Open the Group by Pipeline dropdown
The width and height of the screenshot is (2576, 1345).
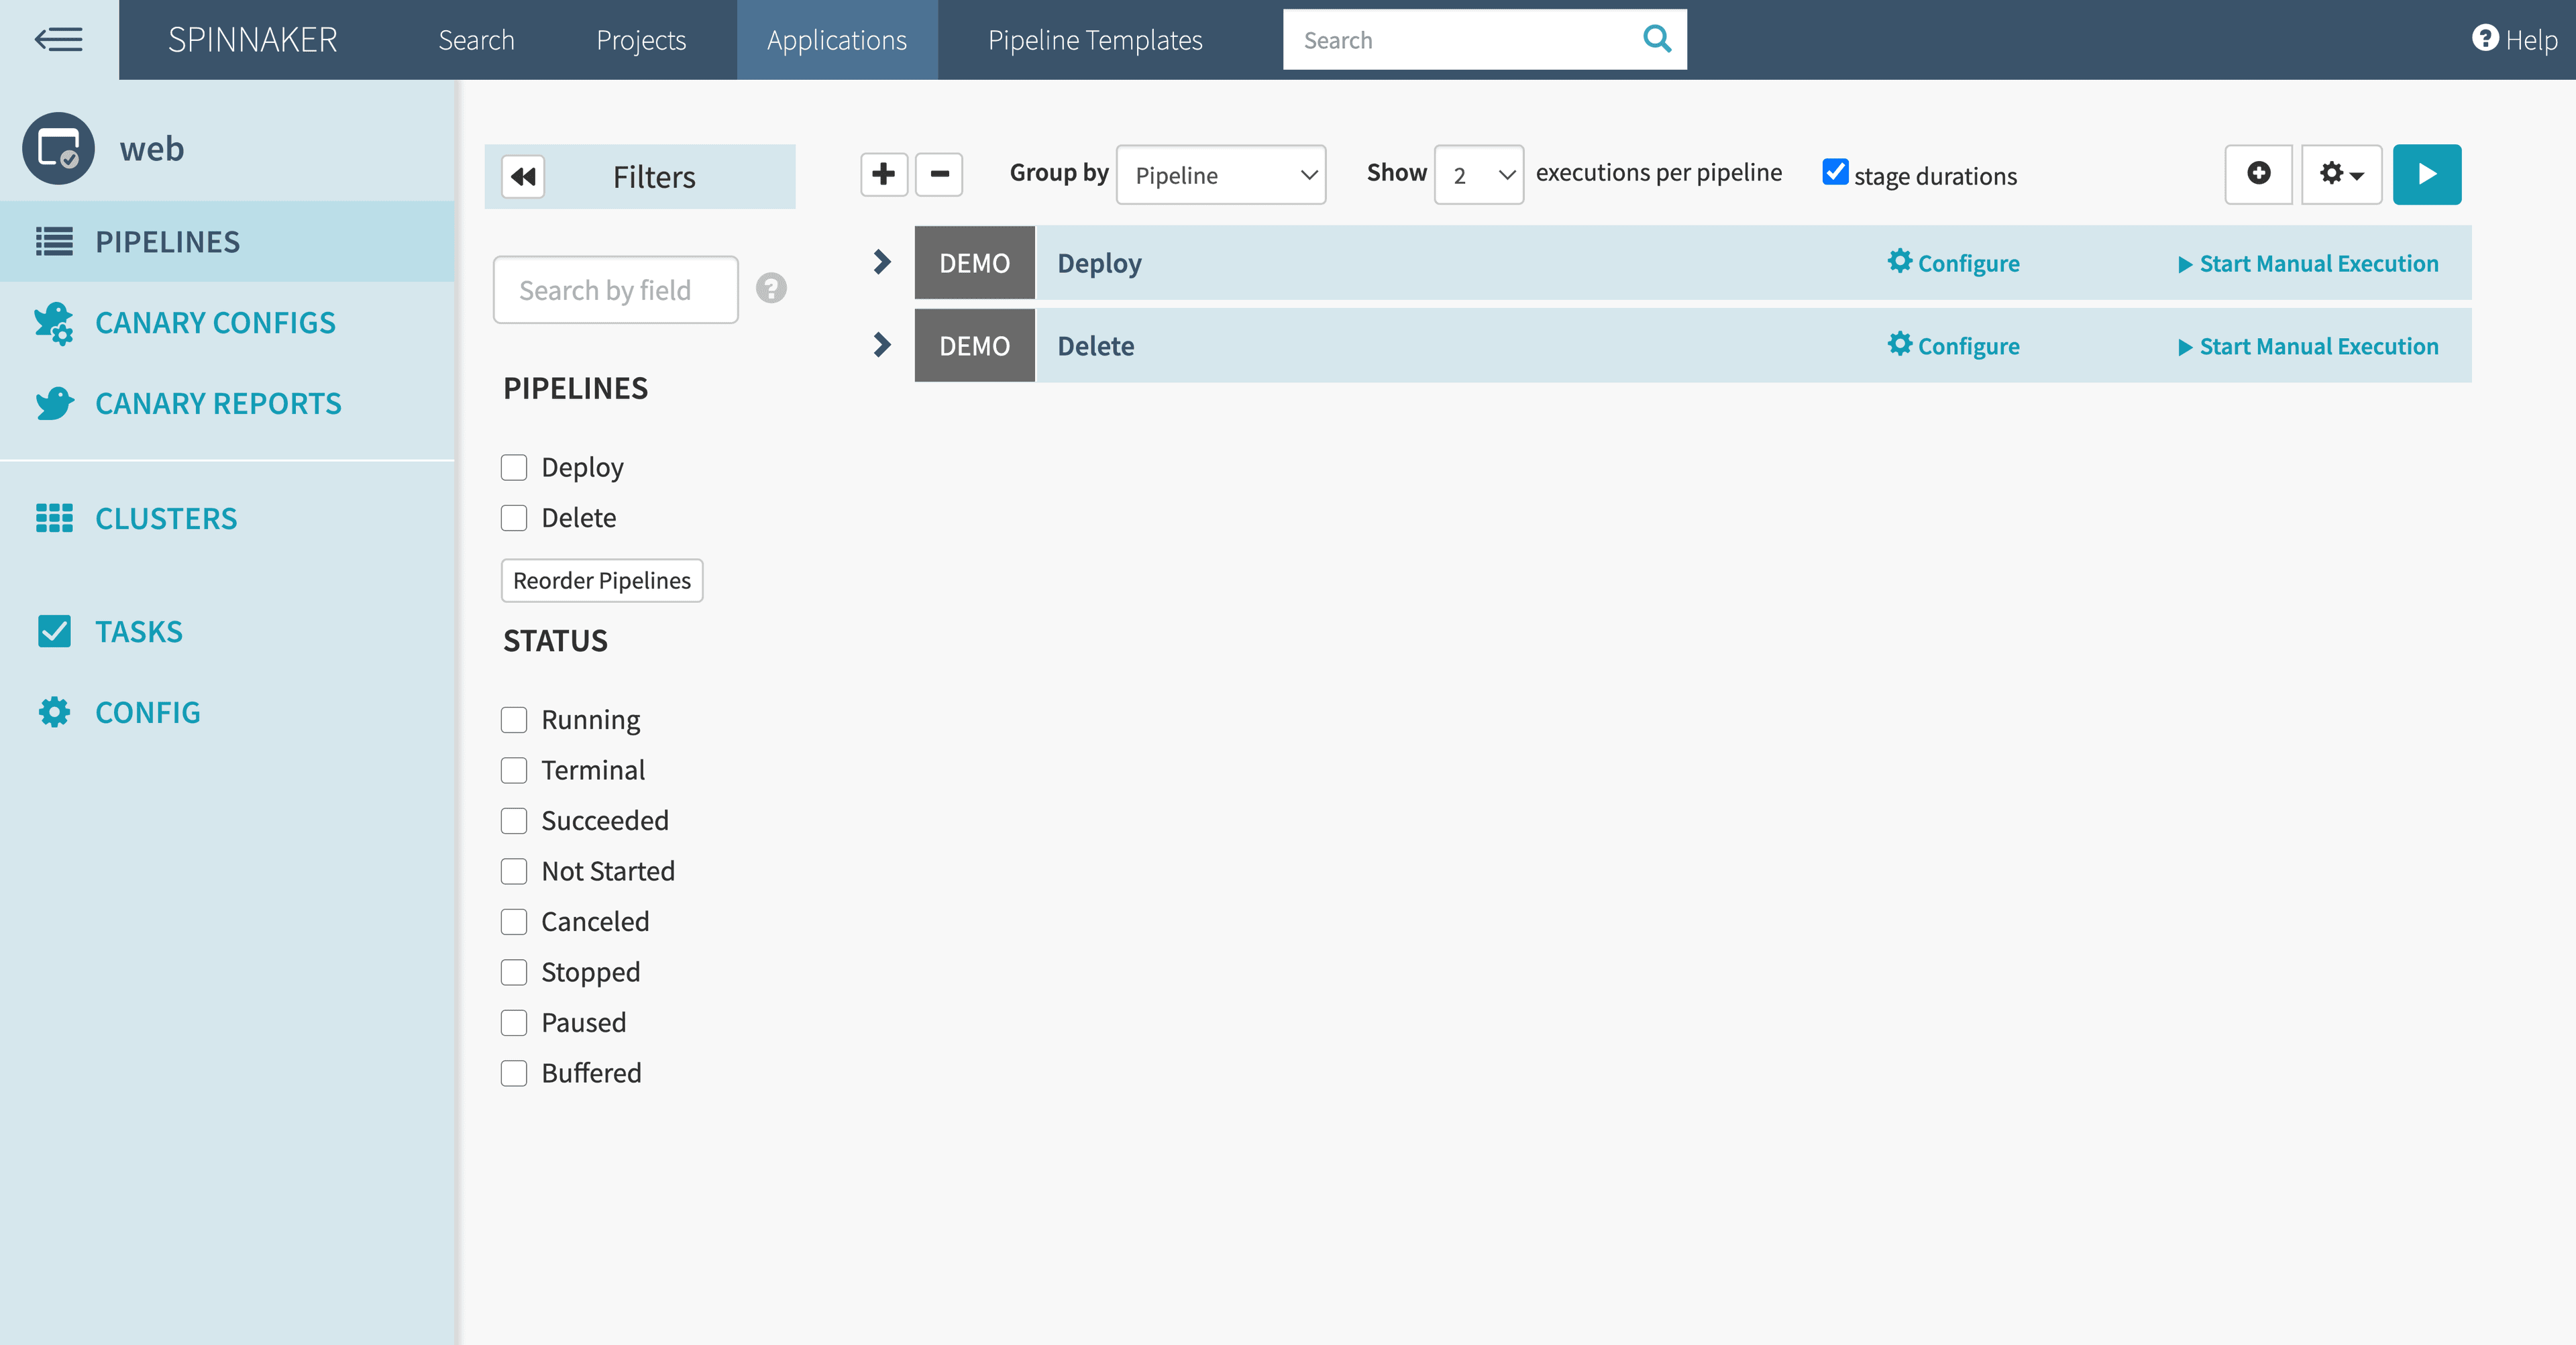pyautogui.click(x=1221, y=175)
